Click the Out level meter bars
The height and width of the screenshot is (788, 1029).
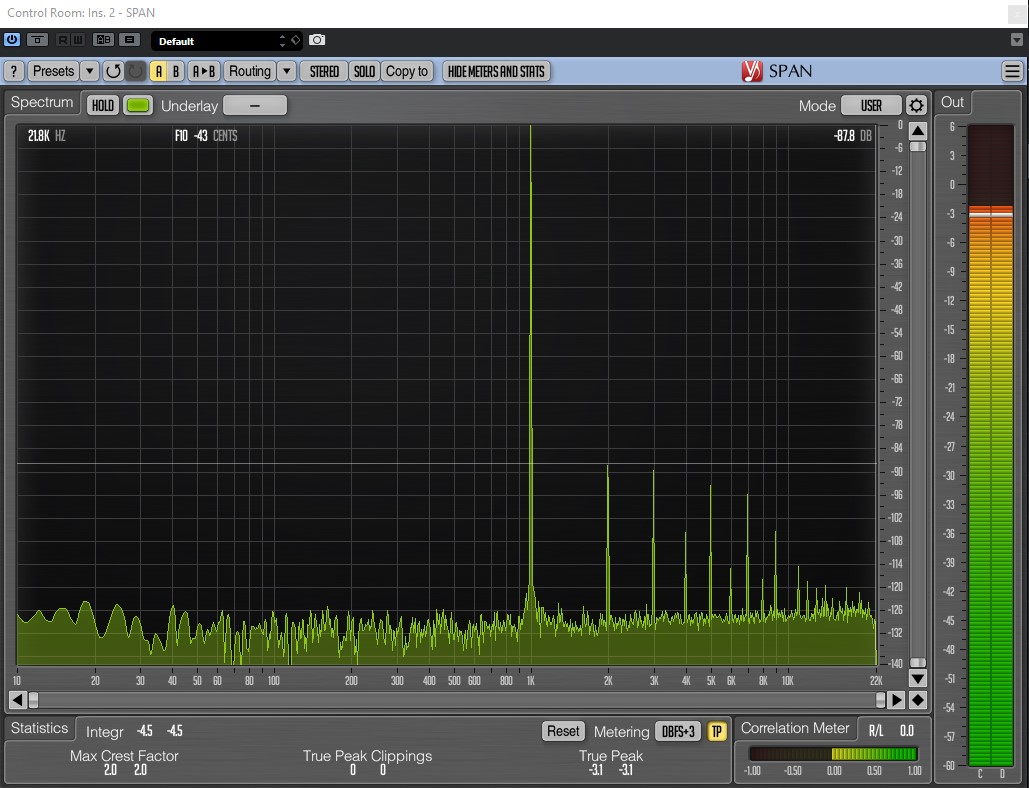(x=991, y=445)
